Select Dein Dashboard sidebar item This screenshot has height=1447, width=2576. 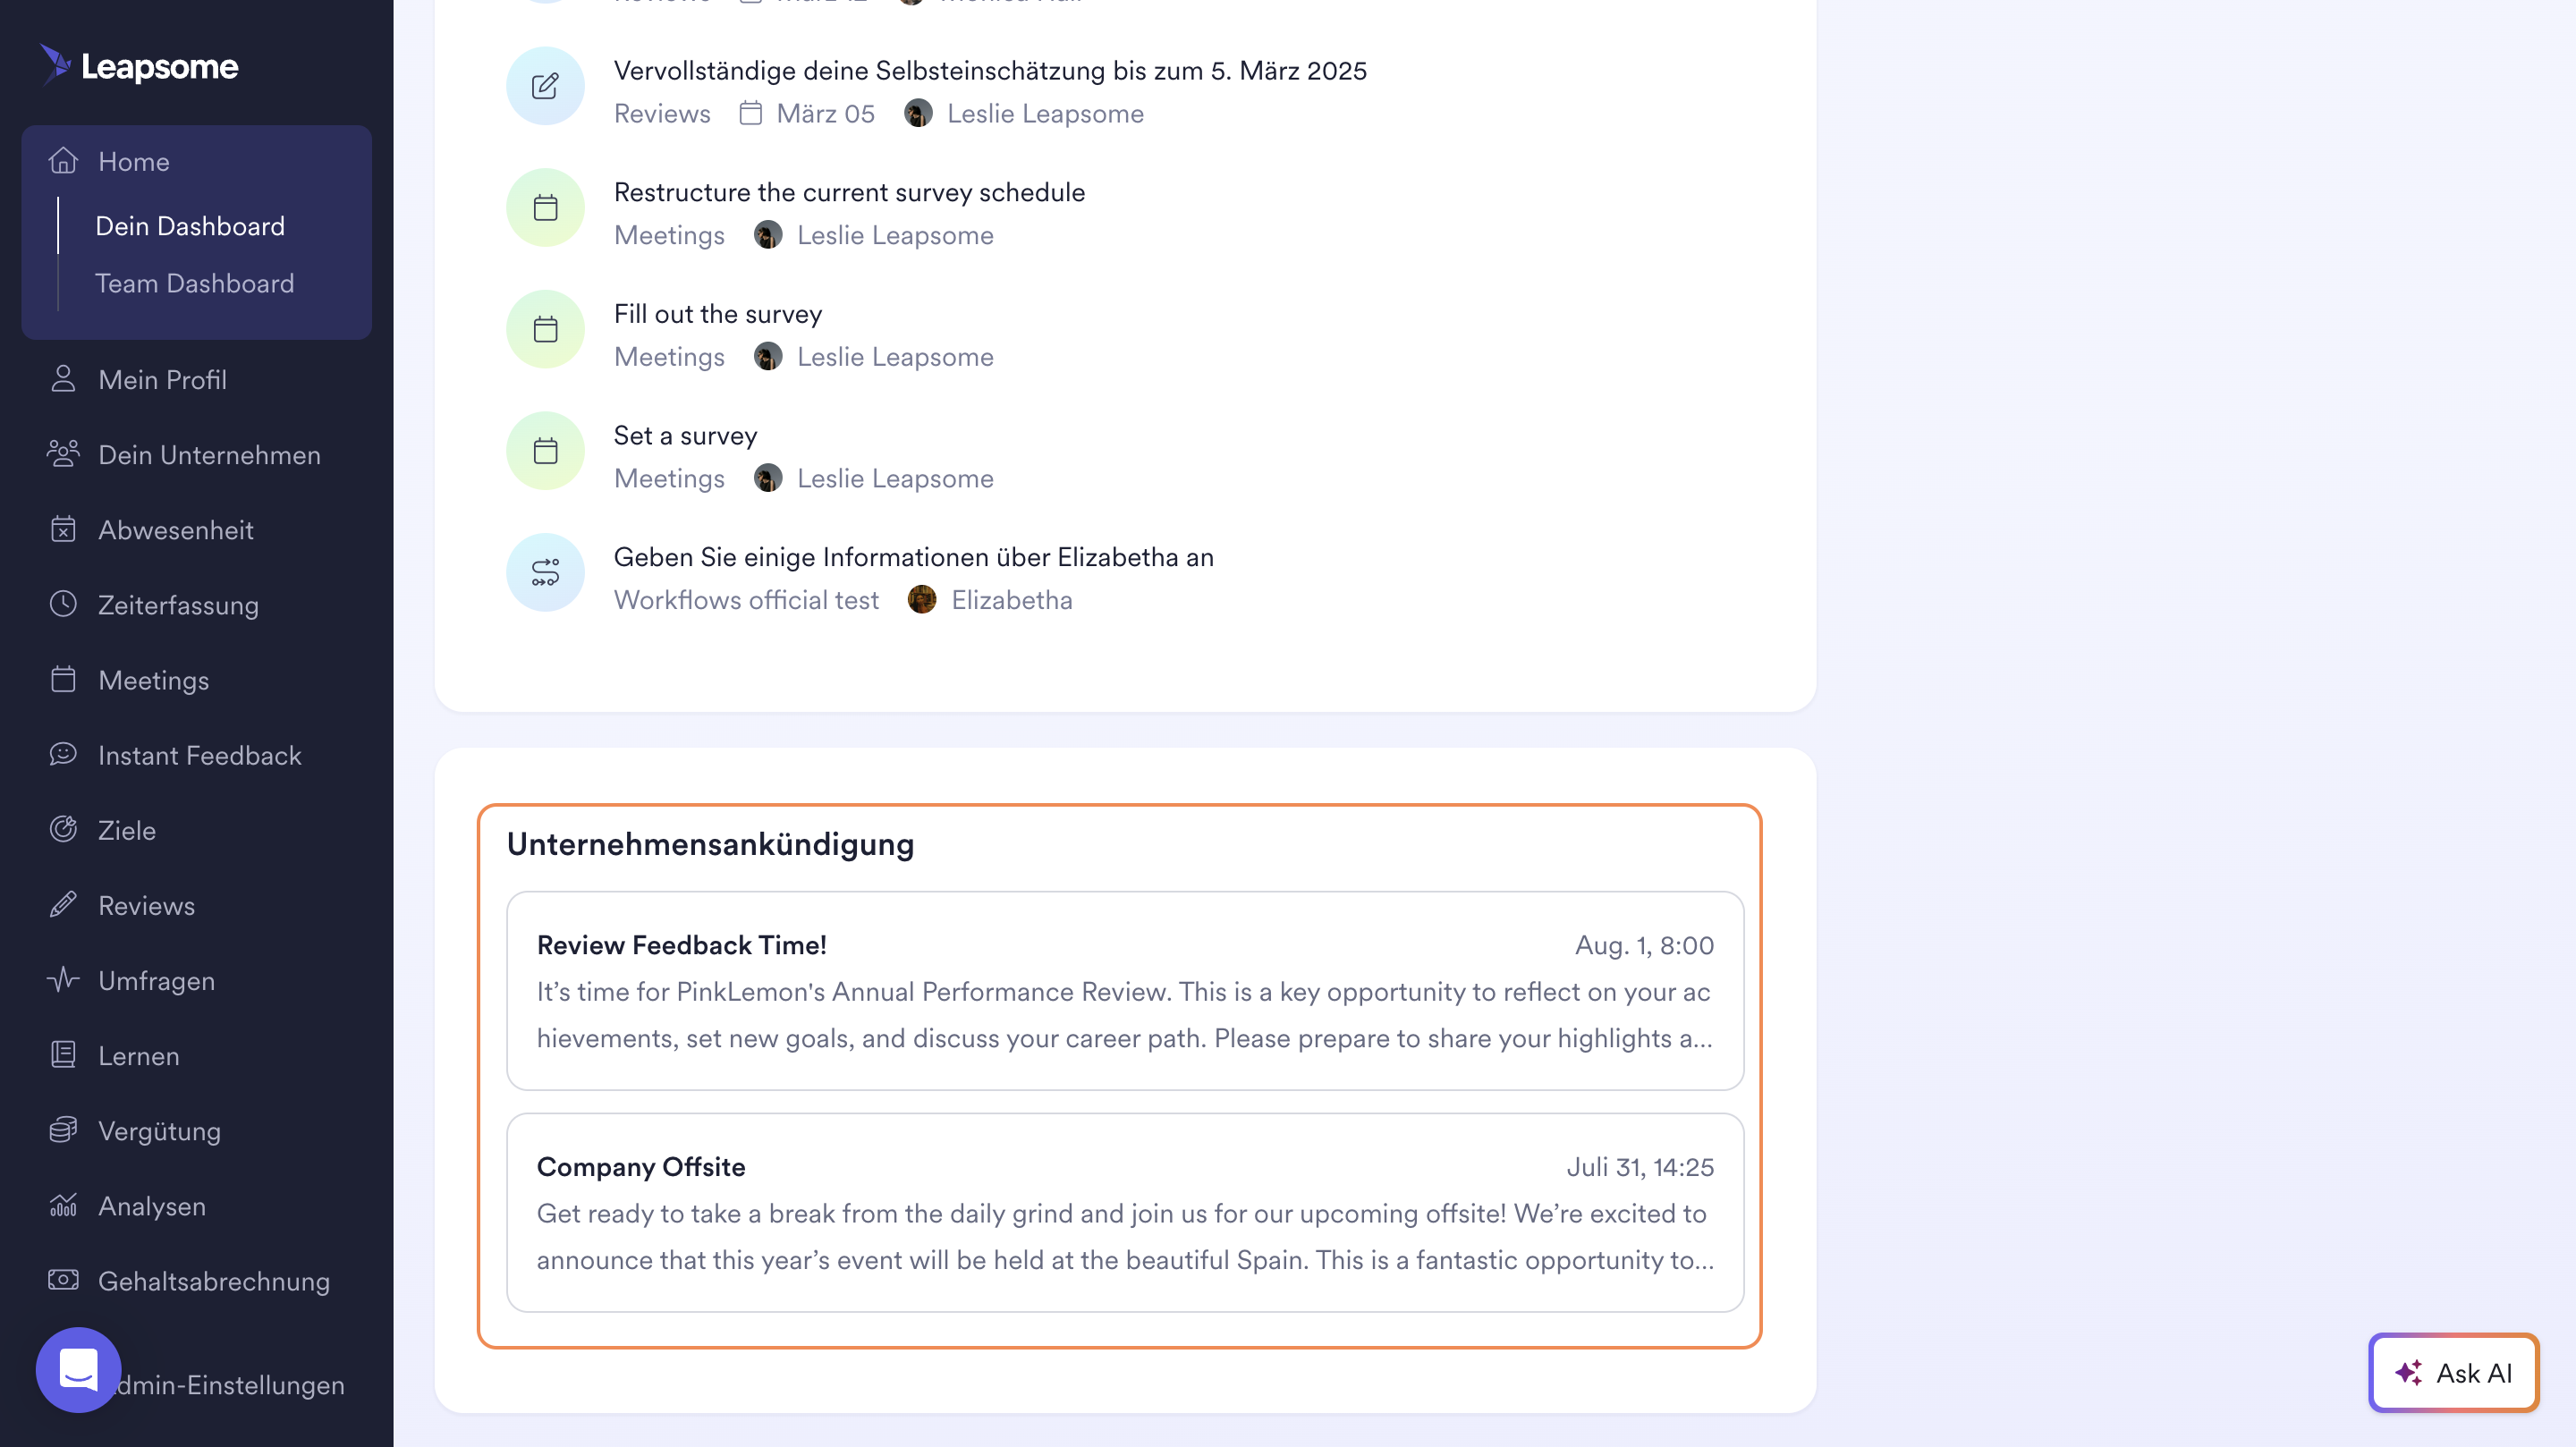tap(190, 226)
